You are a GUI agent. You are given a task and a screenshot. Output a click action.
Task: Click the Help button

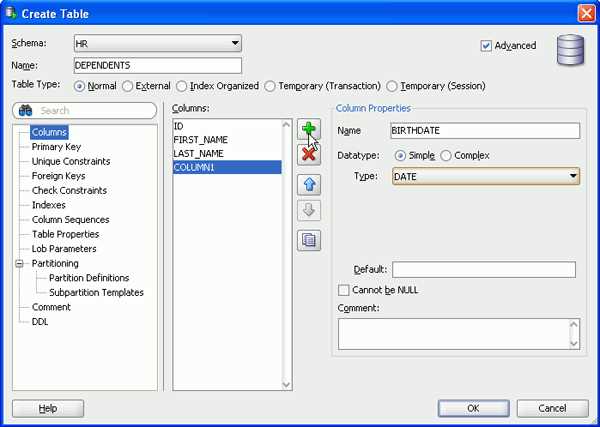coord(48,408)
